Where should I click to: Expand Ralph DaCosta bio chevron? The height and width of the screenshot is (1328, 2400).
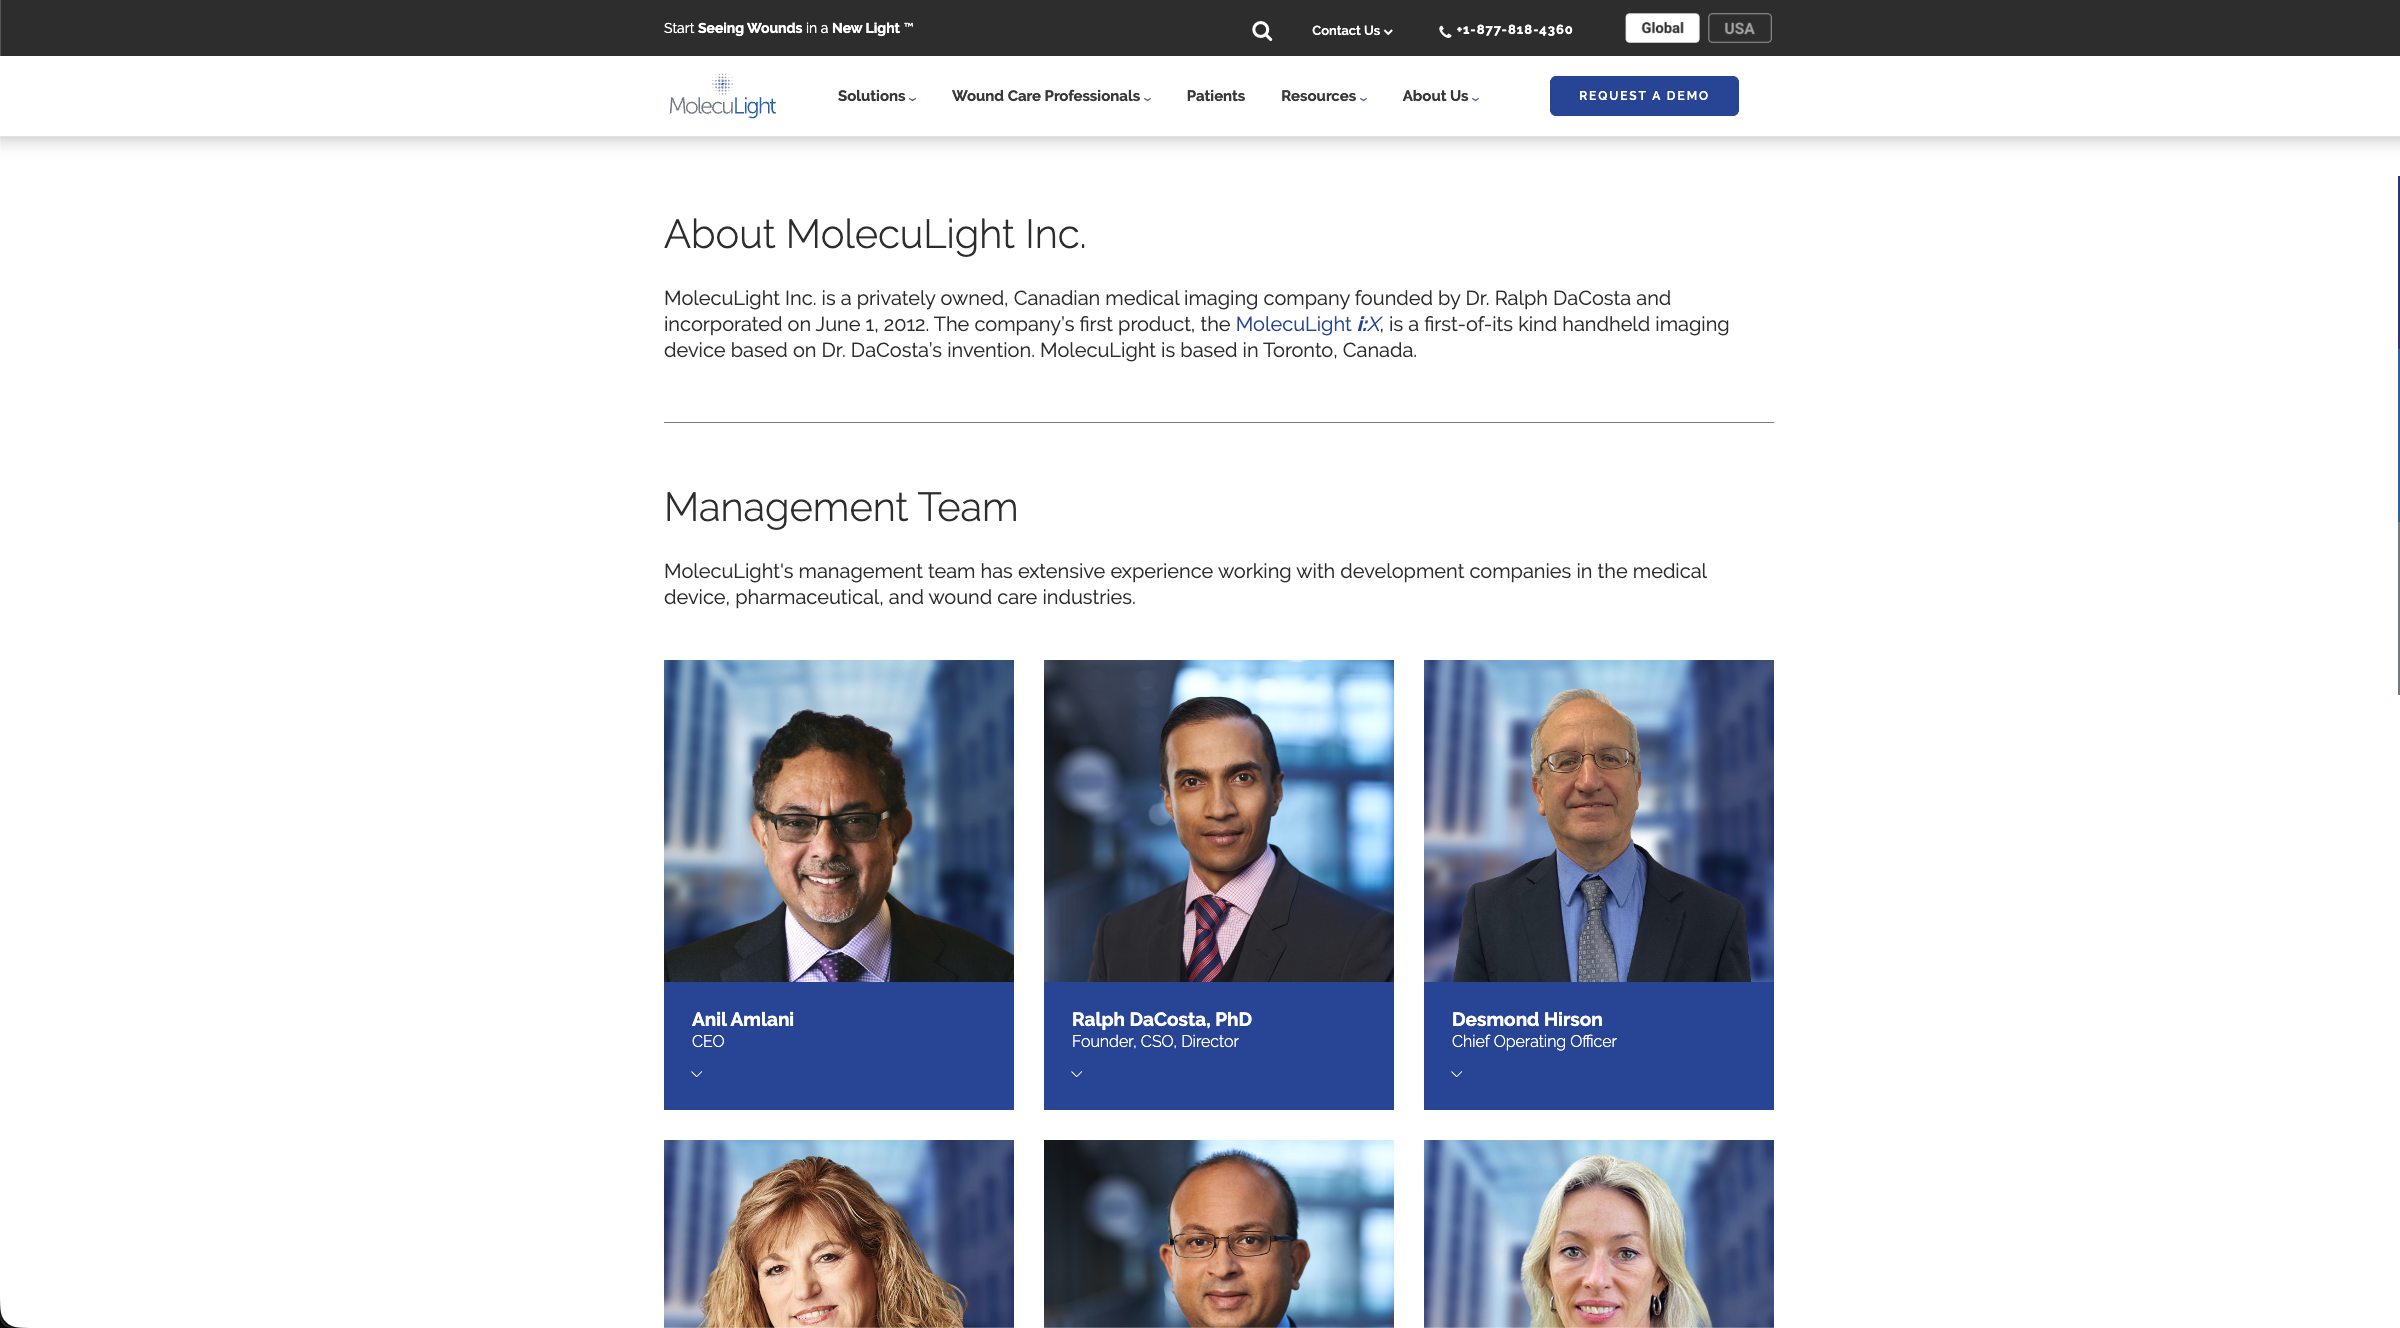click(x=1077, y=1074)
